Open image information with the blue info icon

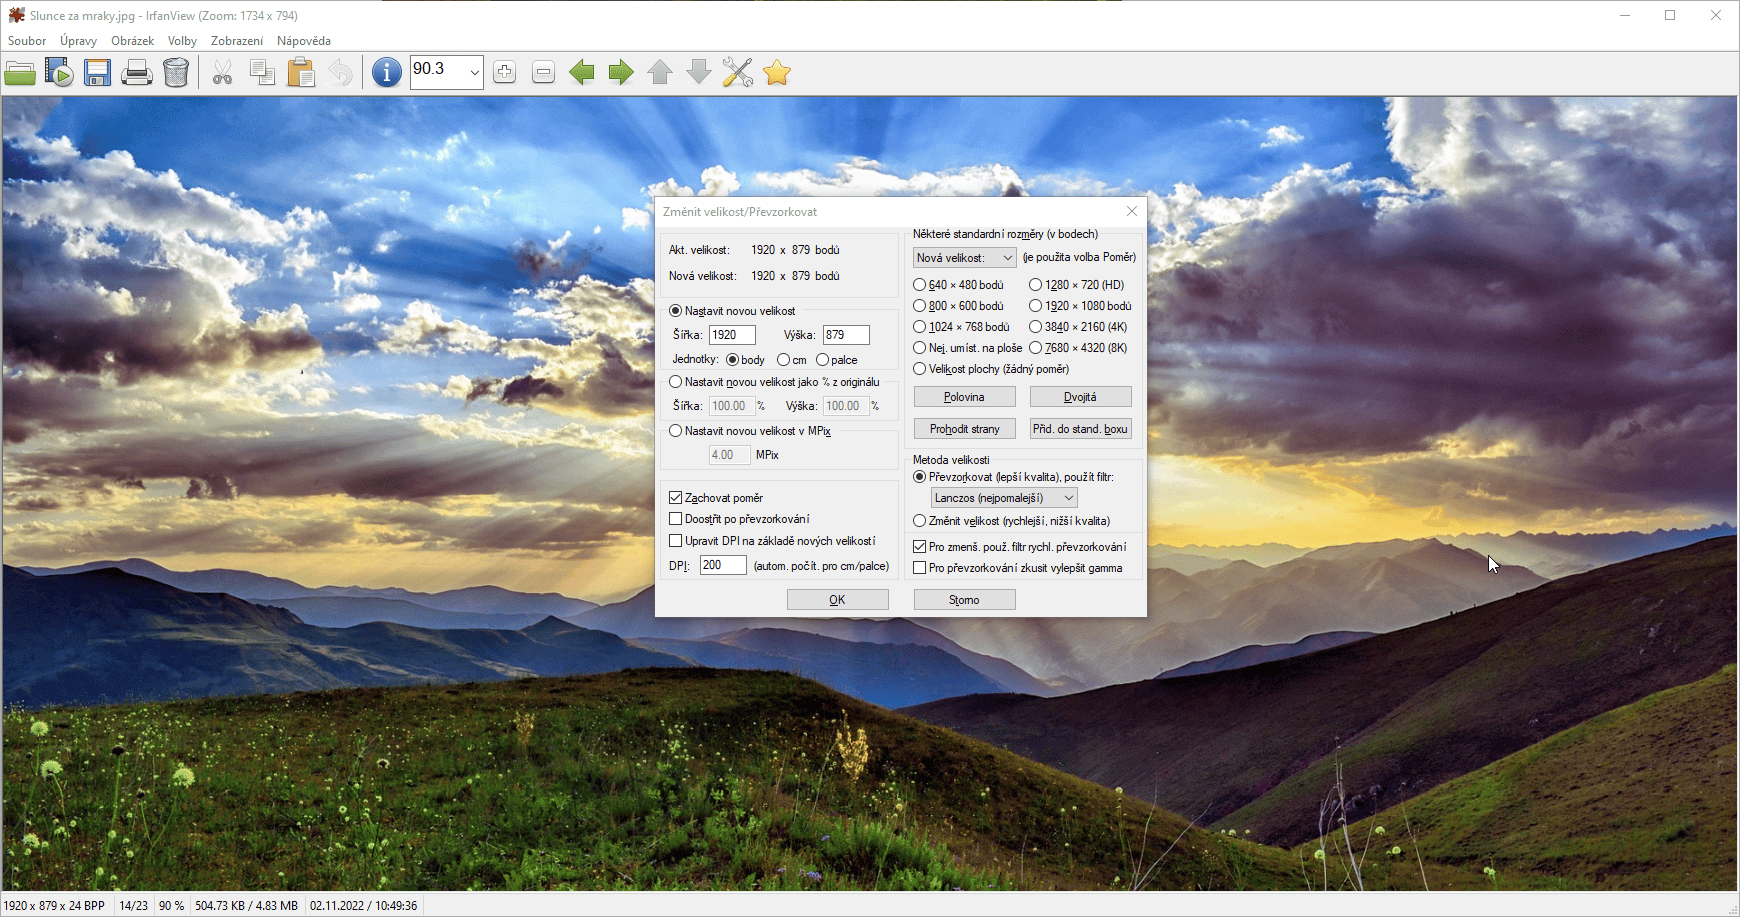tap(386, 73)
